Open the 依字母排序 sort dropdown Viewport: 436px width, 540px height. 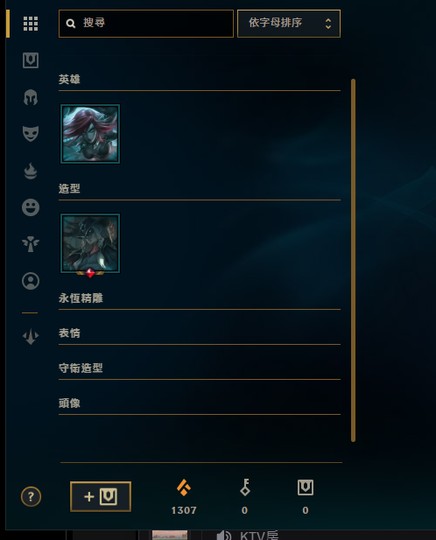(x=289, y=23)
